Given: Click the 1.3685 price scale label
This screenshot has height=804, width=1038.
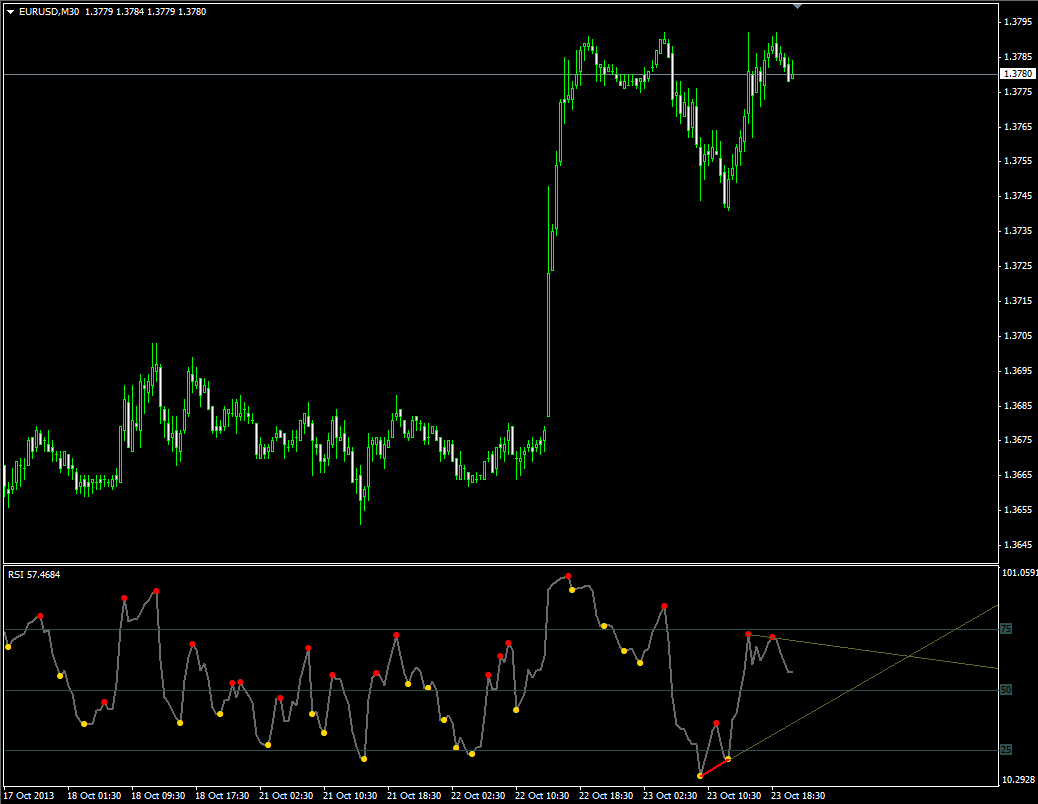Looking at the screenshot, I should pos(1017,406).
